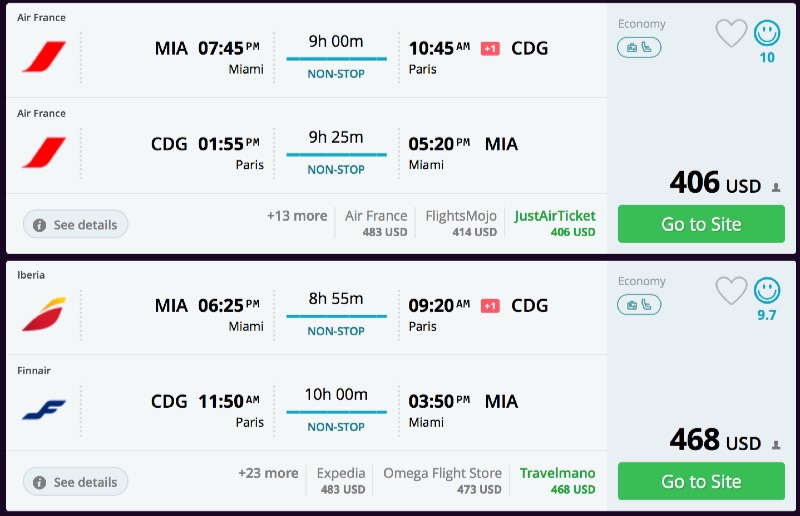Image resolution: width=800 pixels, height=516 pixels.
Task: Click the Air France logo on Paris return
Action: [x=43, y=153]
